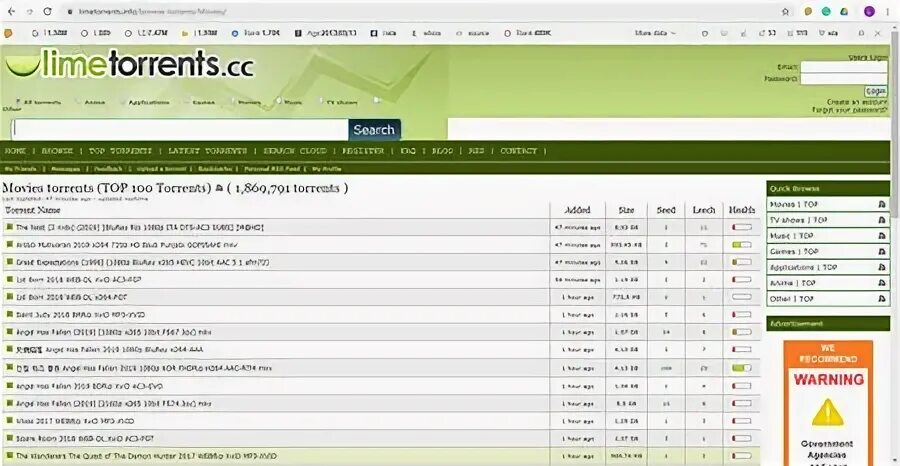Click the health bar in the first torrent row
The image size is (900, 466).
[x=742, y=227]
